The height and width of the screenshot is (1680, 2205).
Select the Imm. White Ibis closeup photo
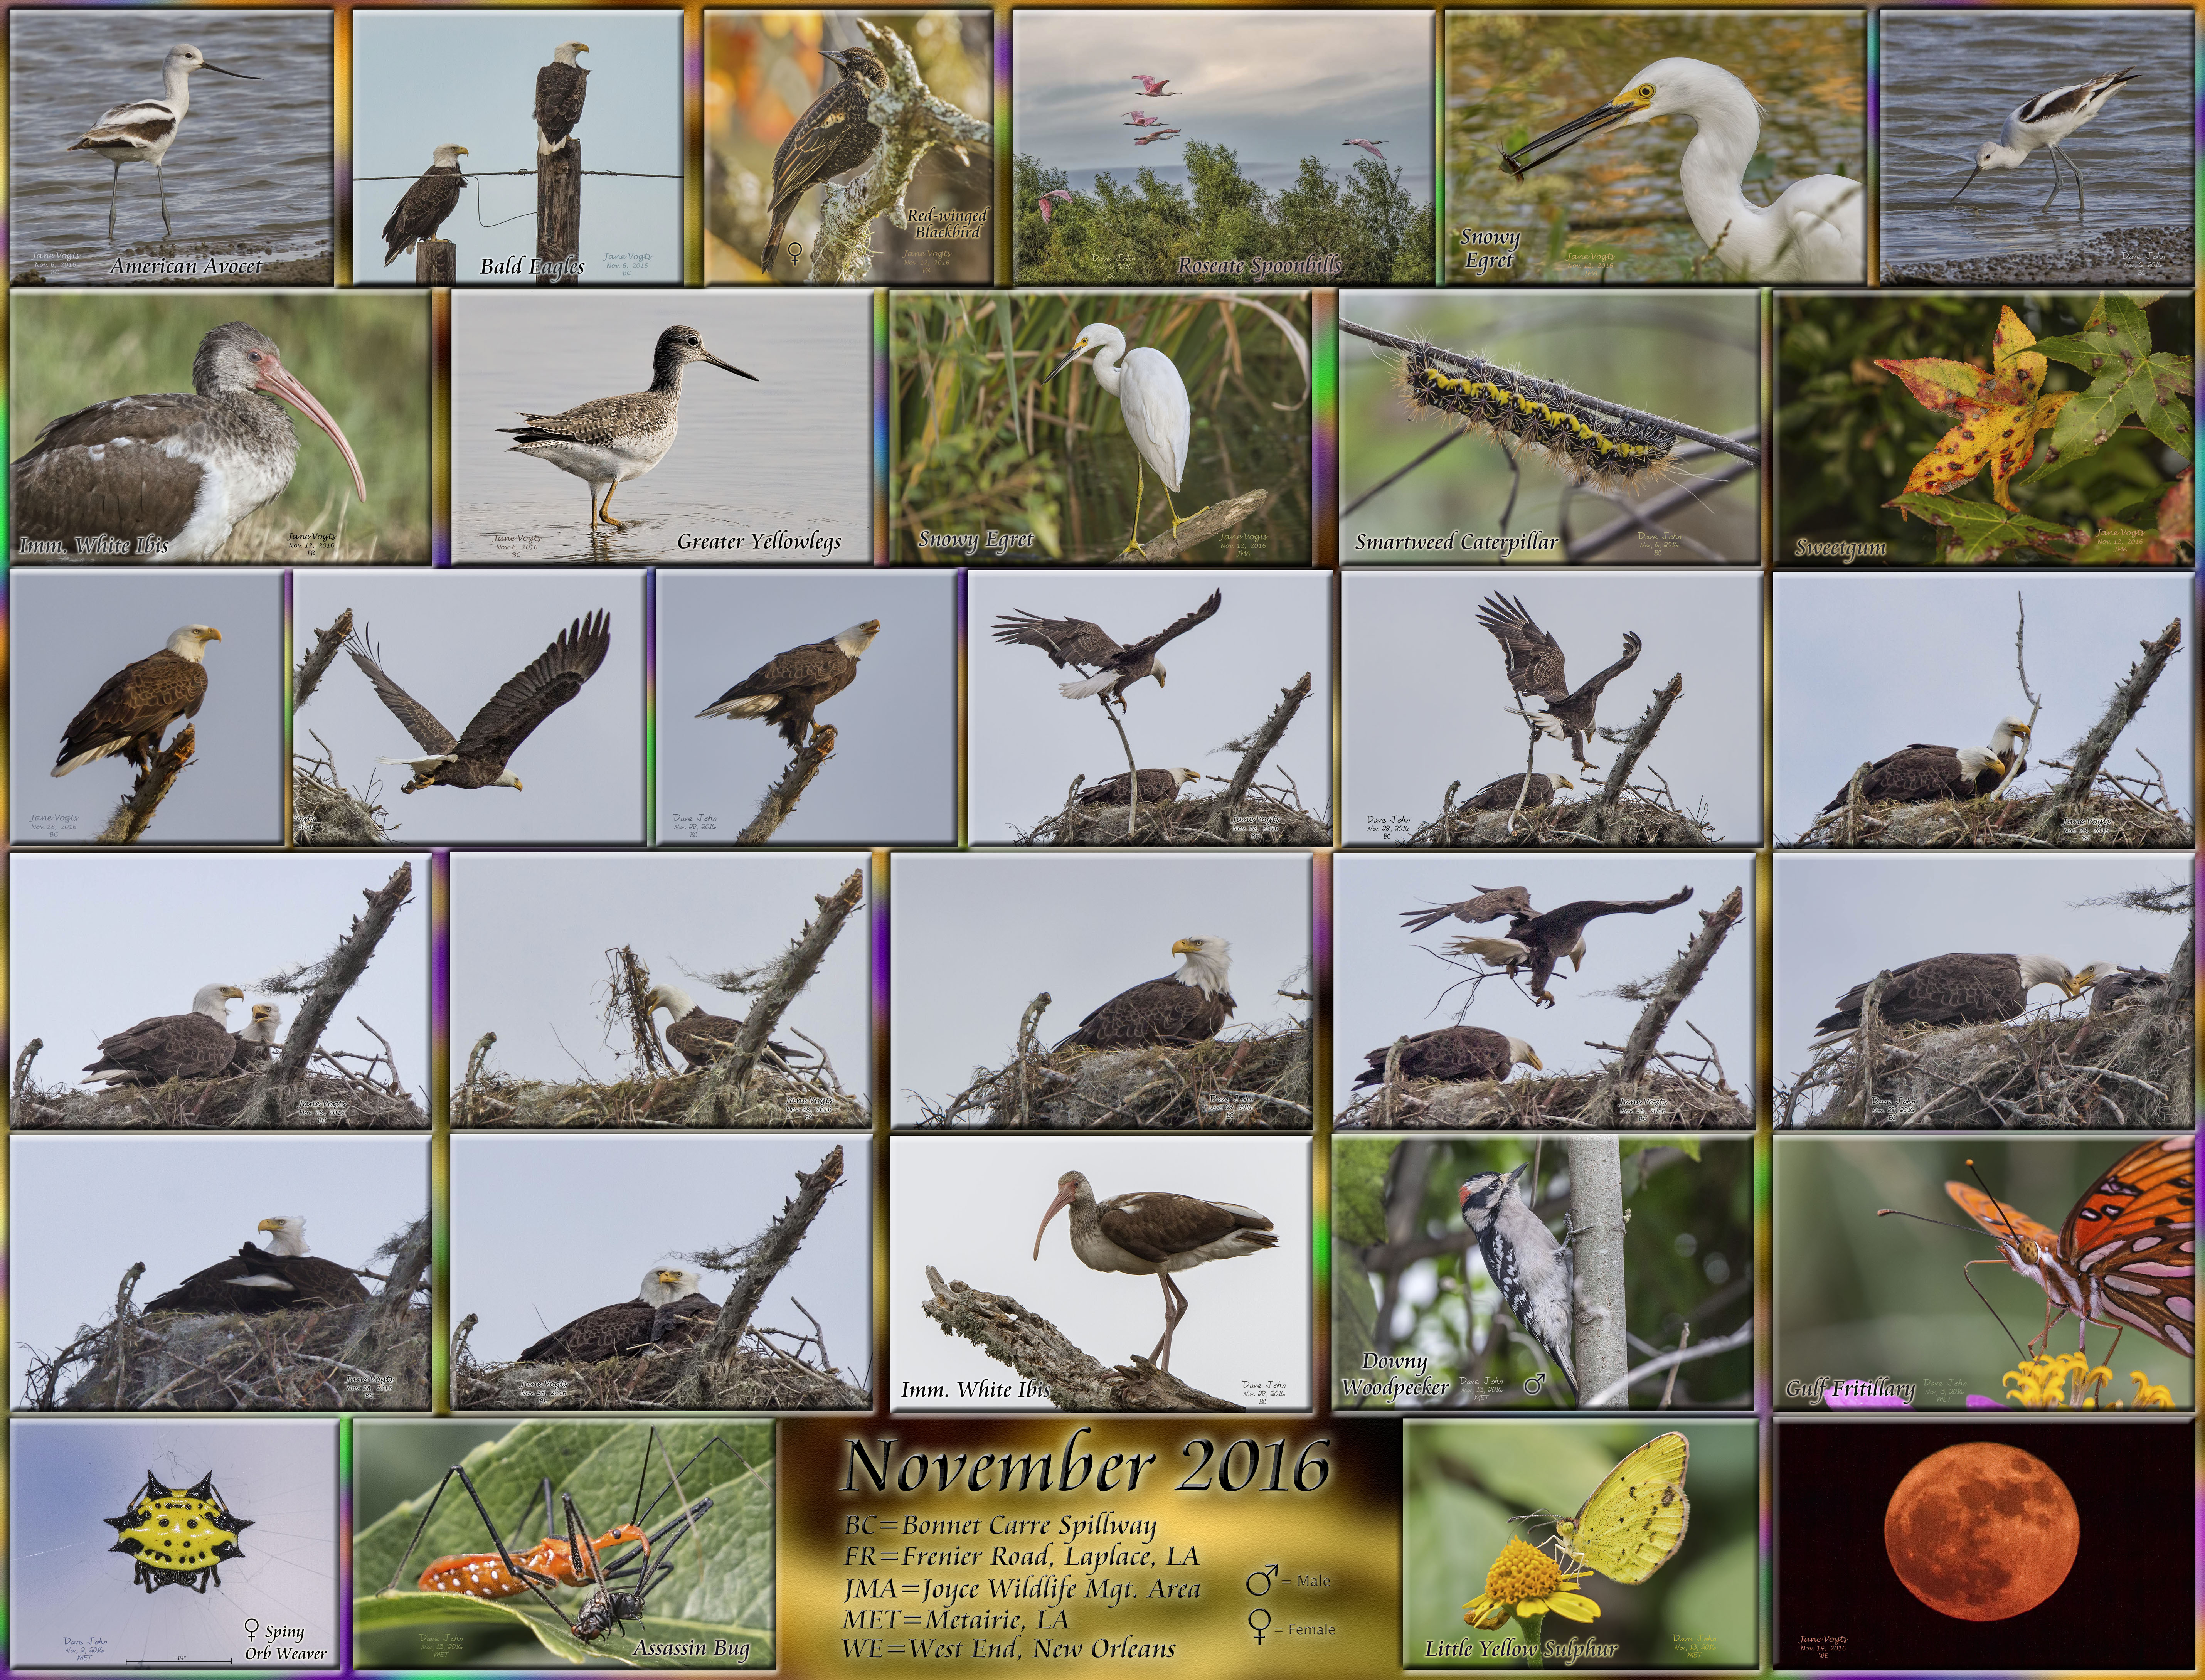[x=220, y=427]
